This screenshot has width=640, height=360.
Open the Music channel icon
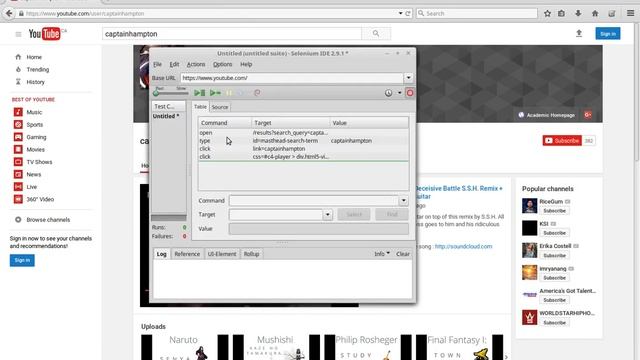pyautogui.click(x=18, y=112)
